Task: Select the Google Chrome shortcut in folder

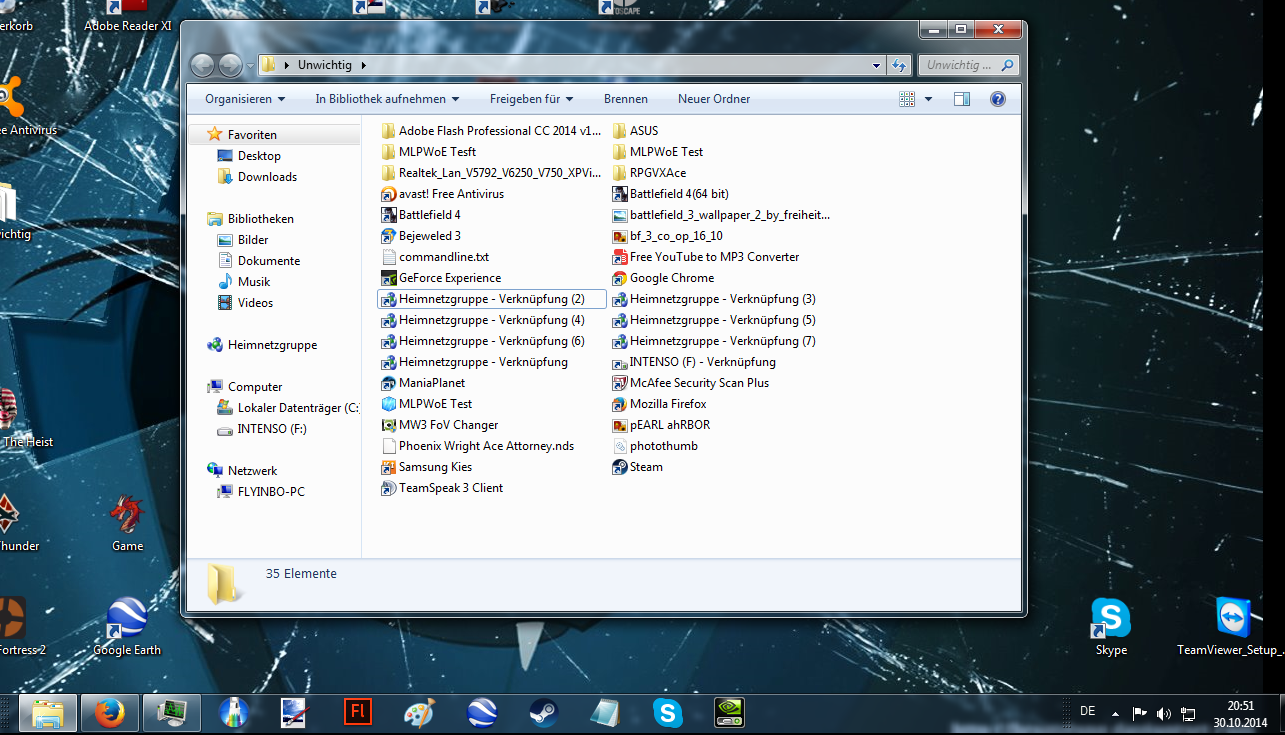Action: coord(664,278)
